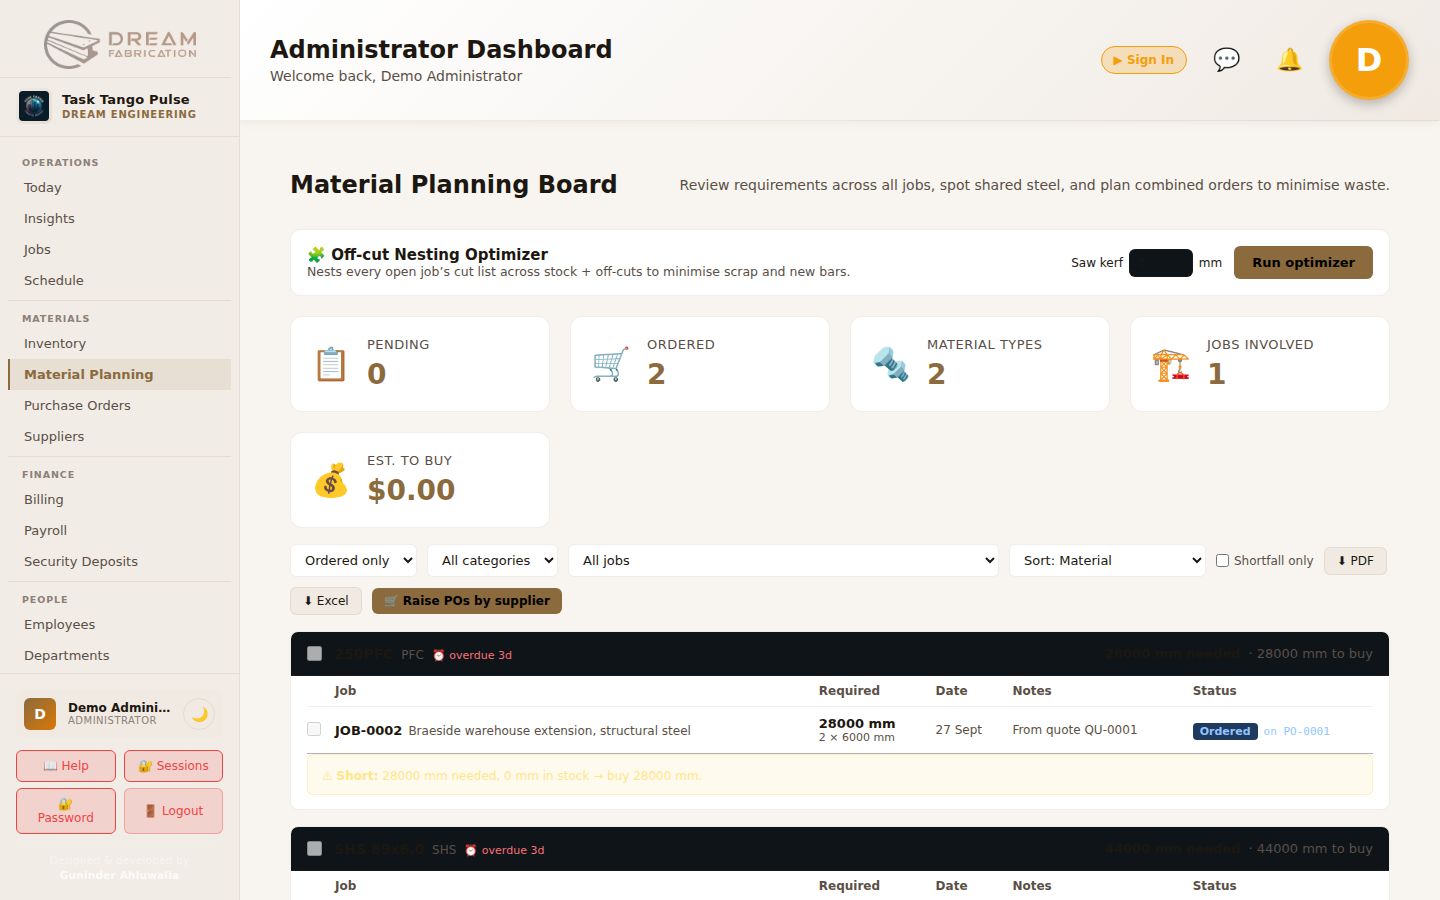Open the Ordered only status dropdown

(x=354, y=560)
